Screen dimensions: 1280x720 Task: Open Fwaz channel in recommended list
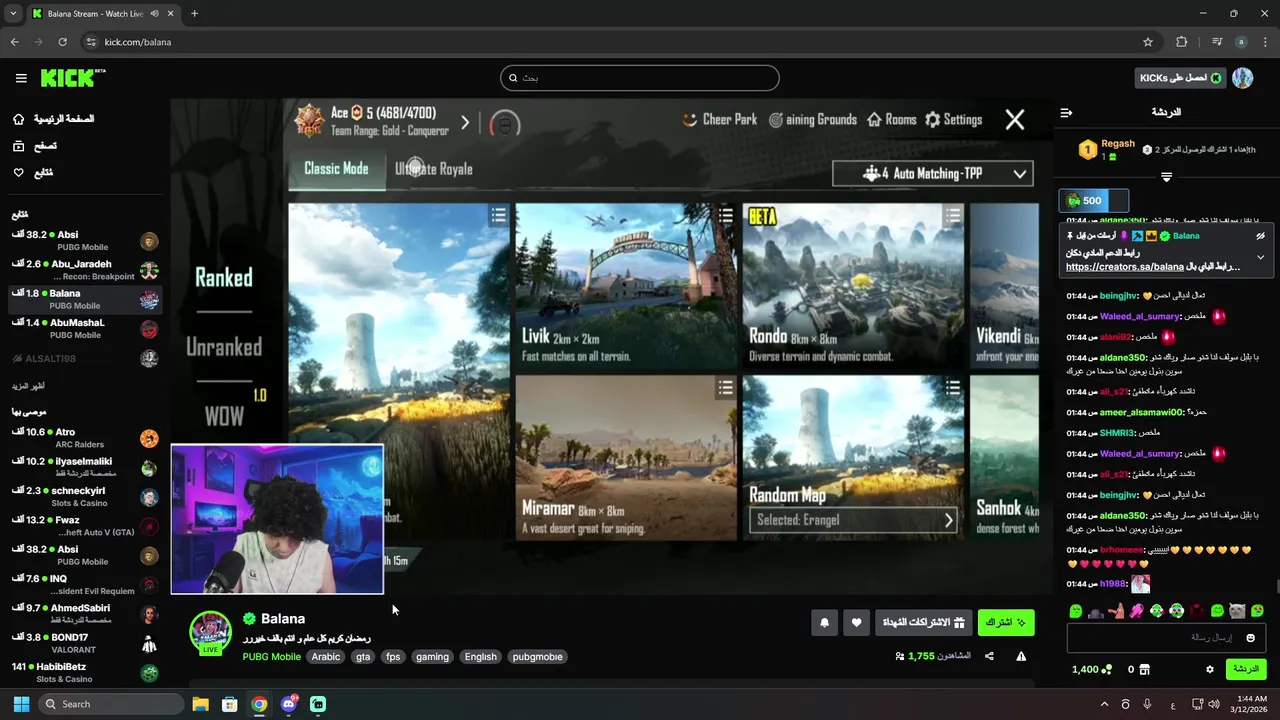[x=85, y=526]
